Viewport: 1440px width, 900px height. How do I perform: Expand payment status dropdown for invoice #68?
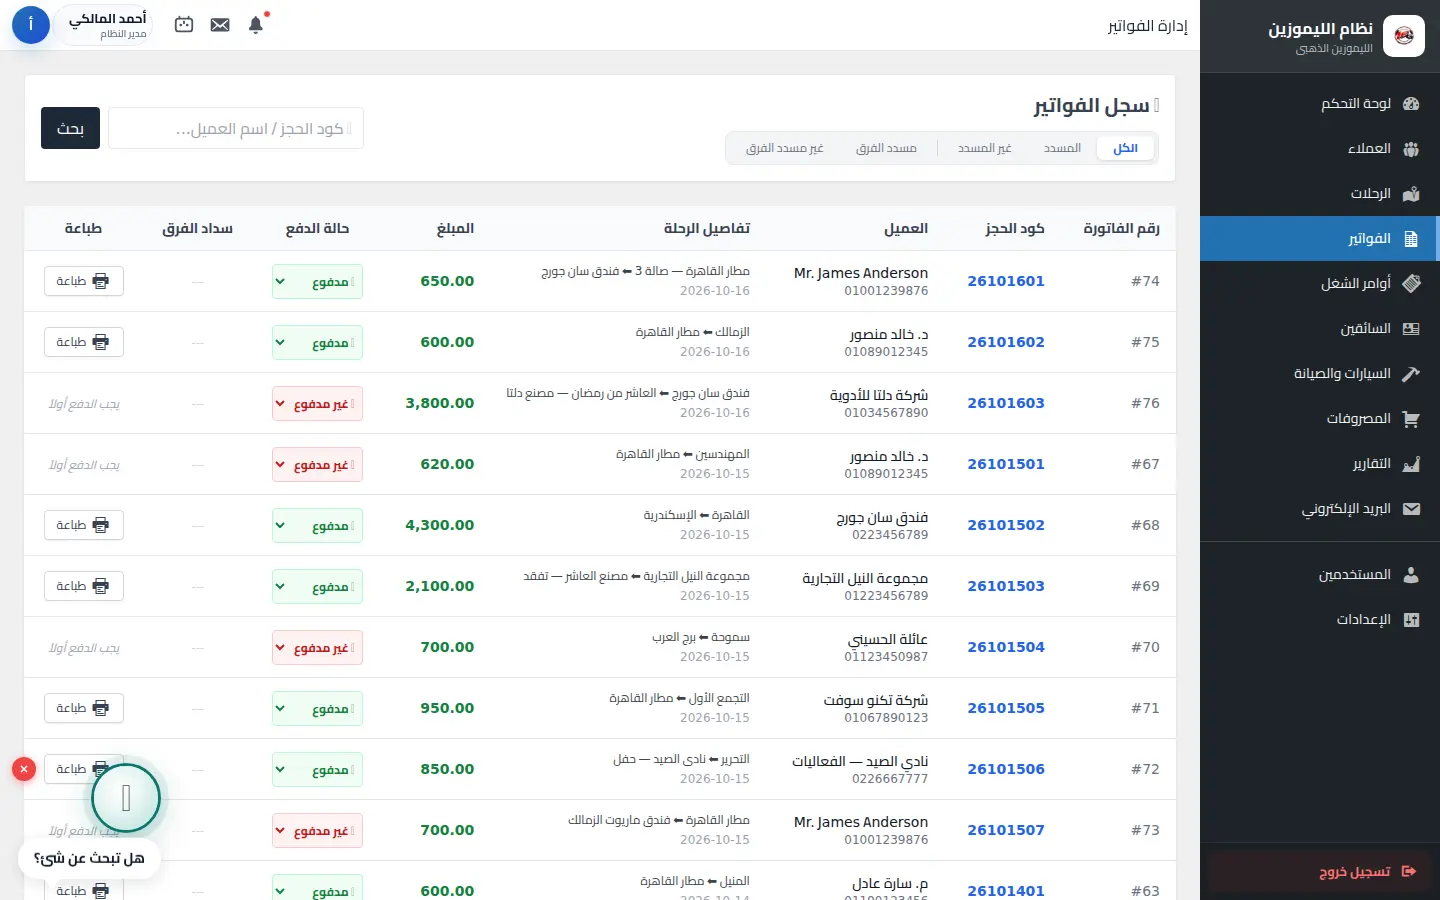(x=317, y=525)
